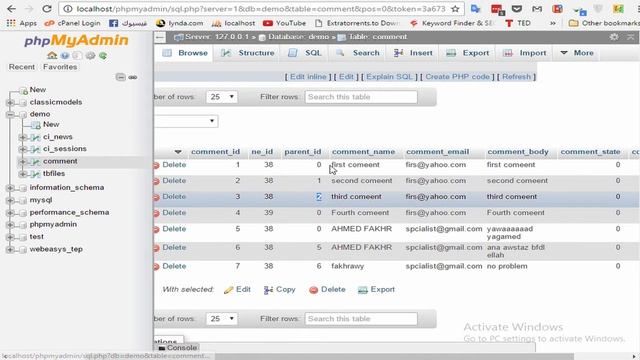640x360 pixels.
Task: Click the green reload navigation icon in sidebar
Action: (103, 55)
